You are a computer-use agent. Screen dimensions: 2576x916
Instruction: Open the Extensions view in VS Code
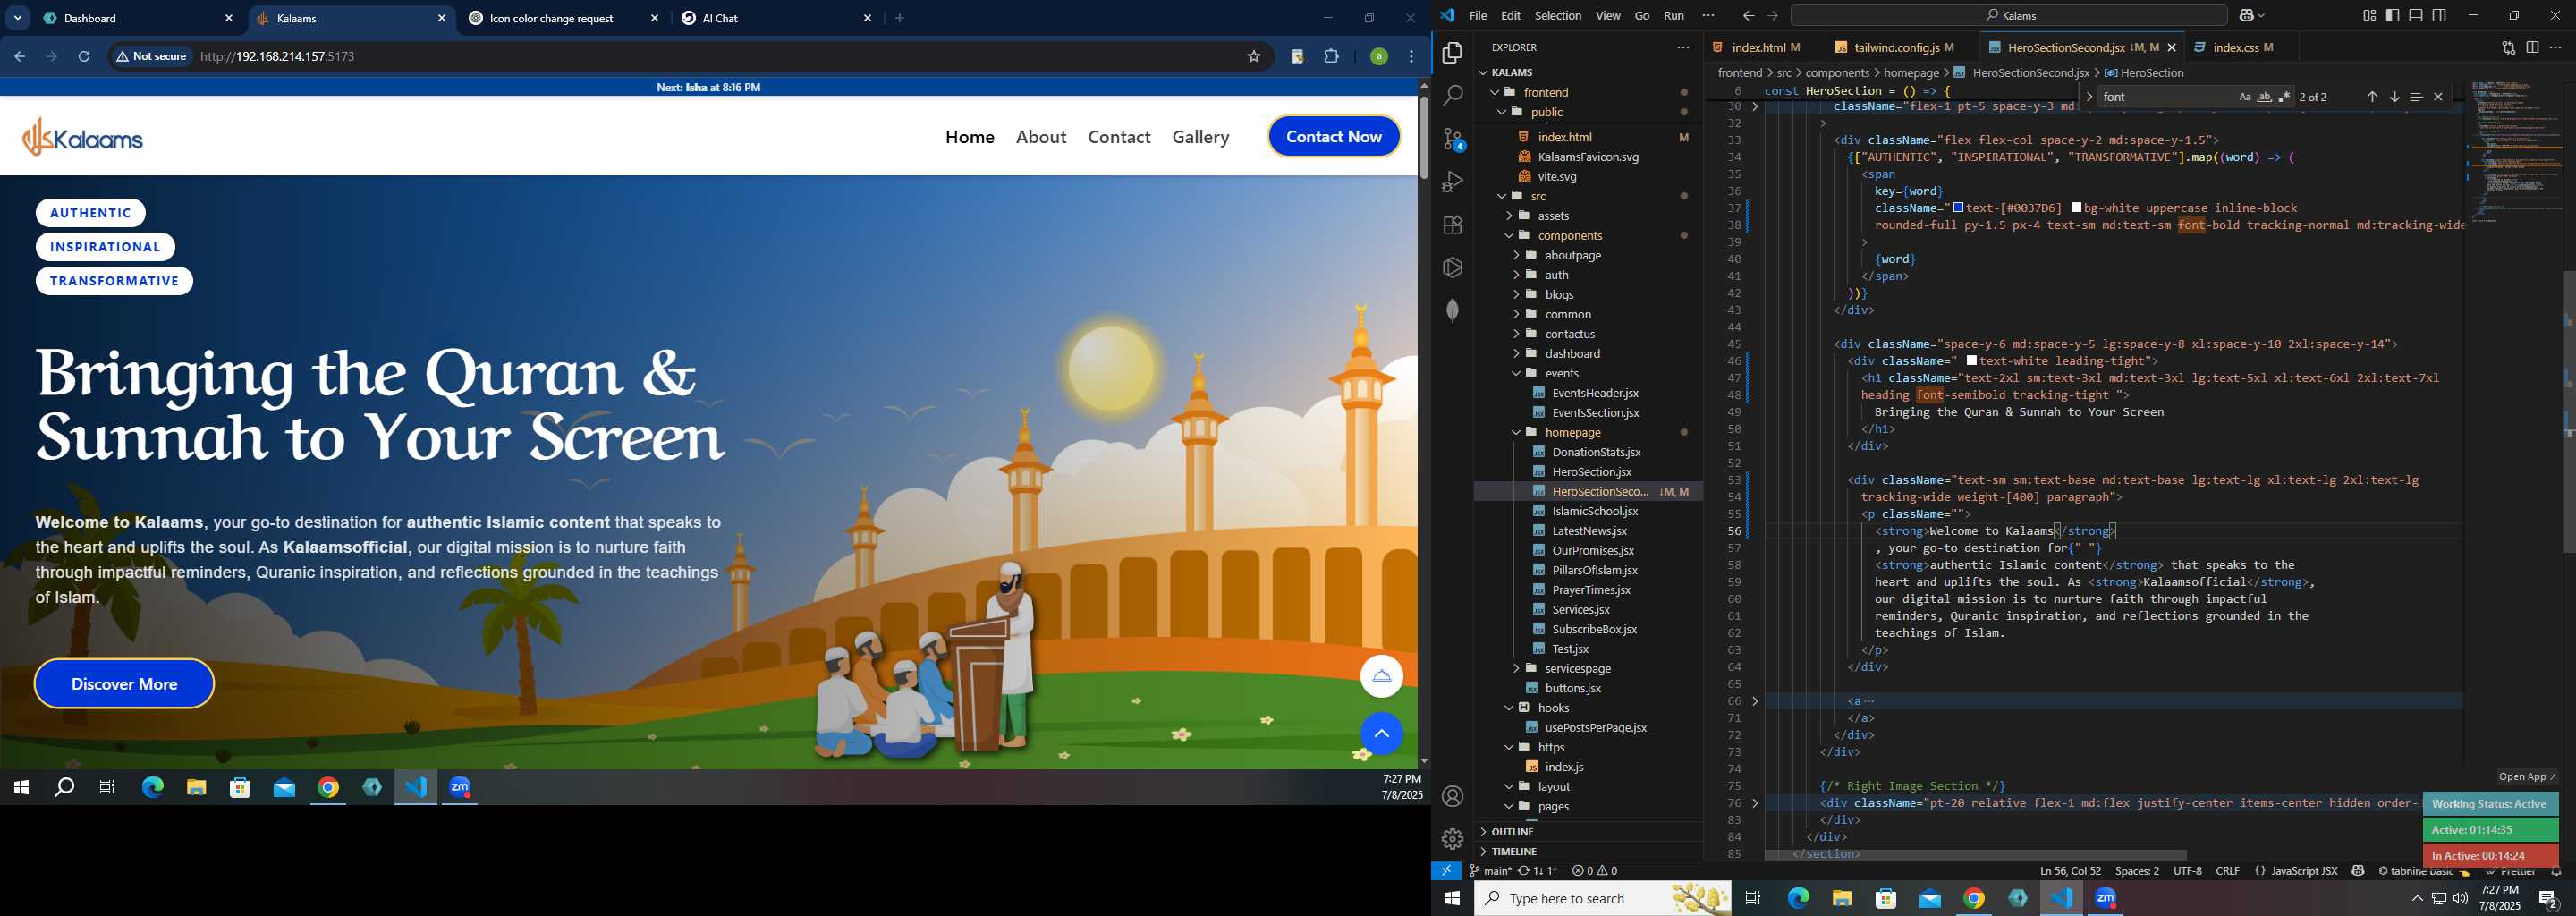click(1452, 225)
